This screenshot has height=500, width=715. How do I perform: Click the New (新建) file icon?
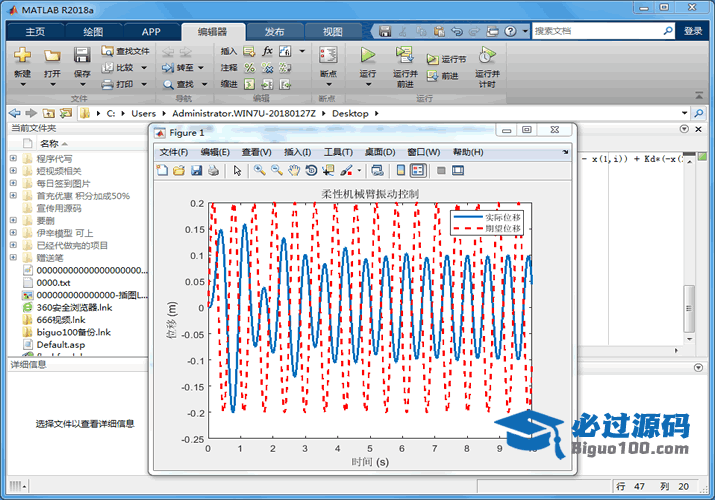22,56
